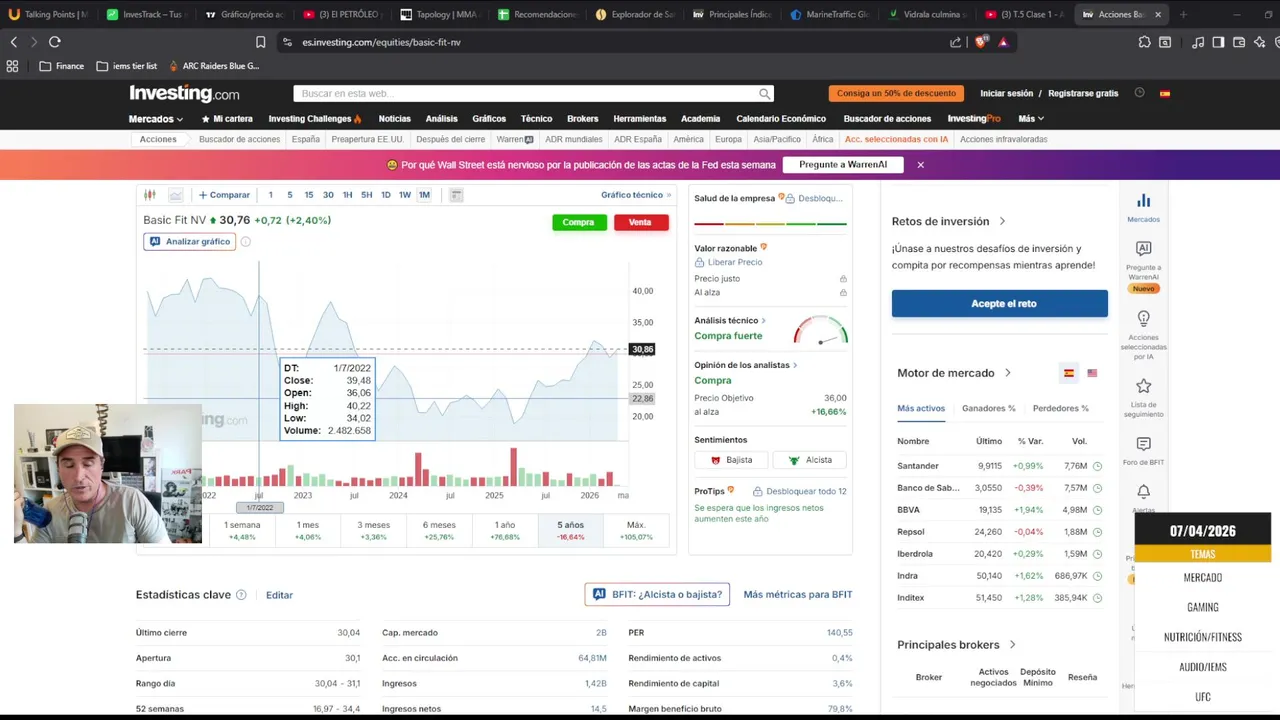Click the Buscar en esta web search field
Viewport: 1280px width, 720px height.
coord(534,93)
